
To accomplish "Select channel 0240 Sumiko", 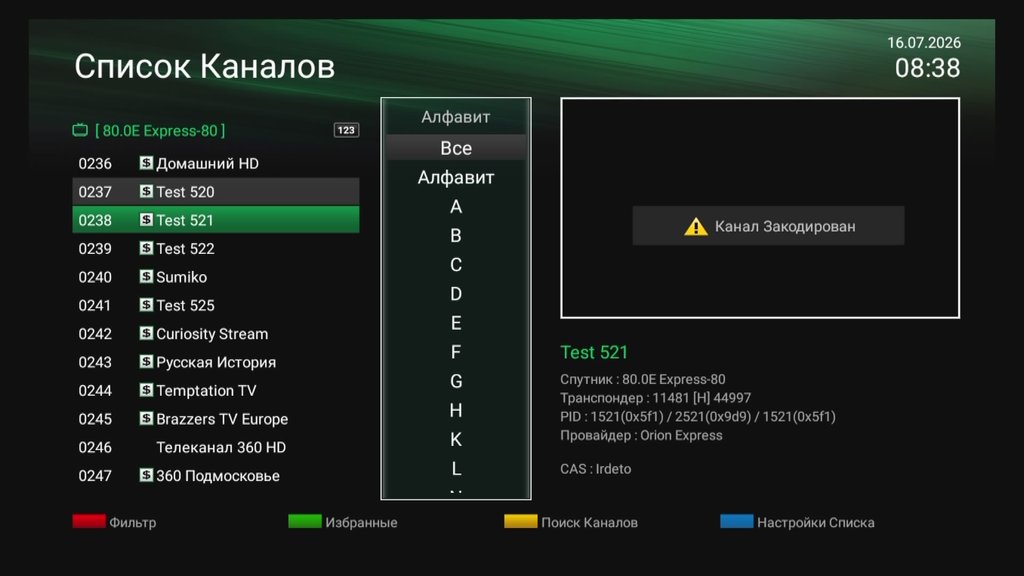I will click(x=216, y=277).
